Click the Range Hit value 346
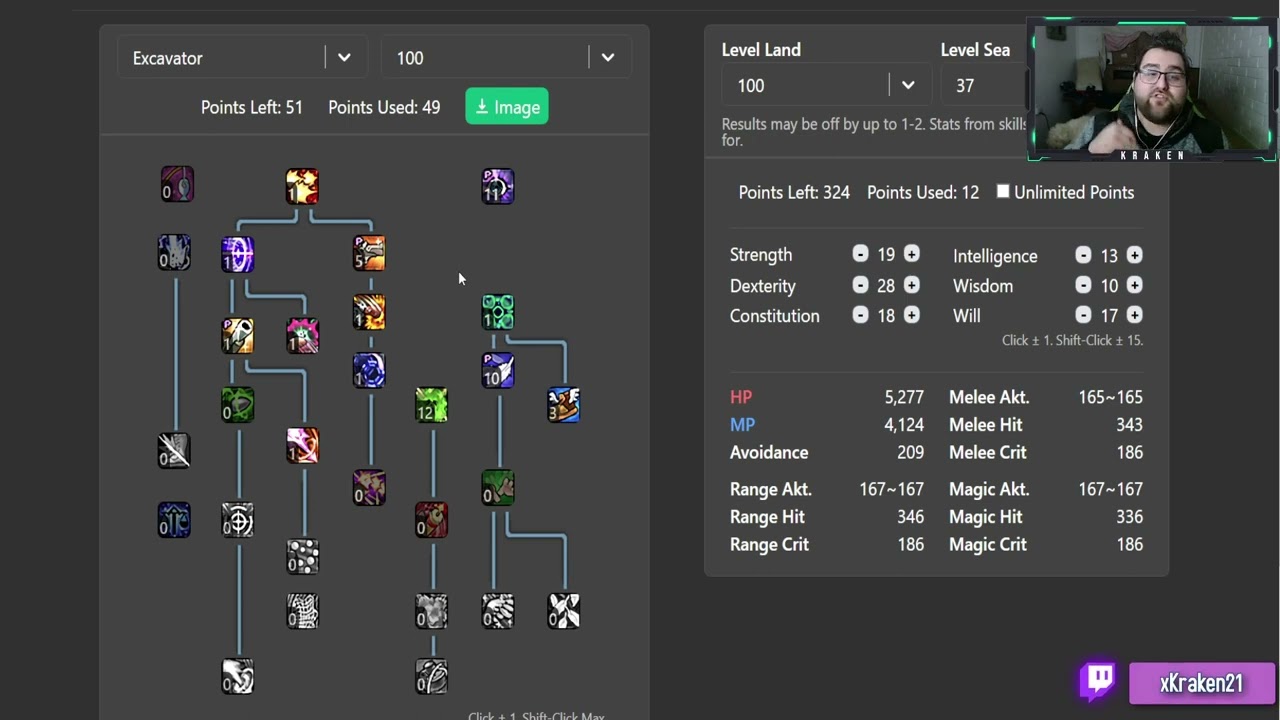The height and width of the screenshot is (720, 1280). (x=910, y=516)
